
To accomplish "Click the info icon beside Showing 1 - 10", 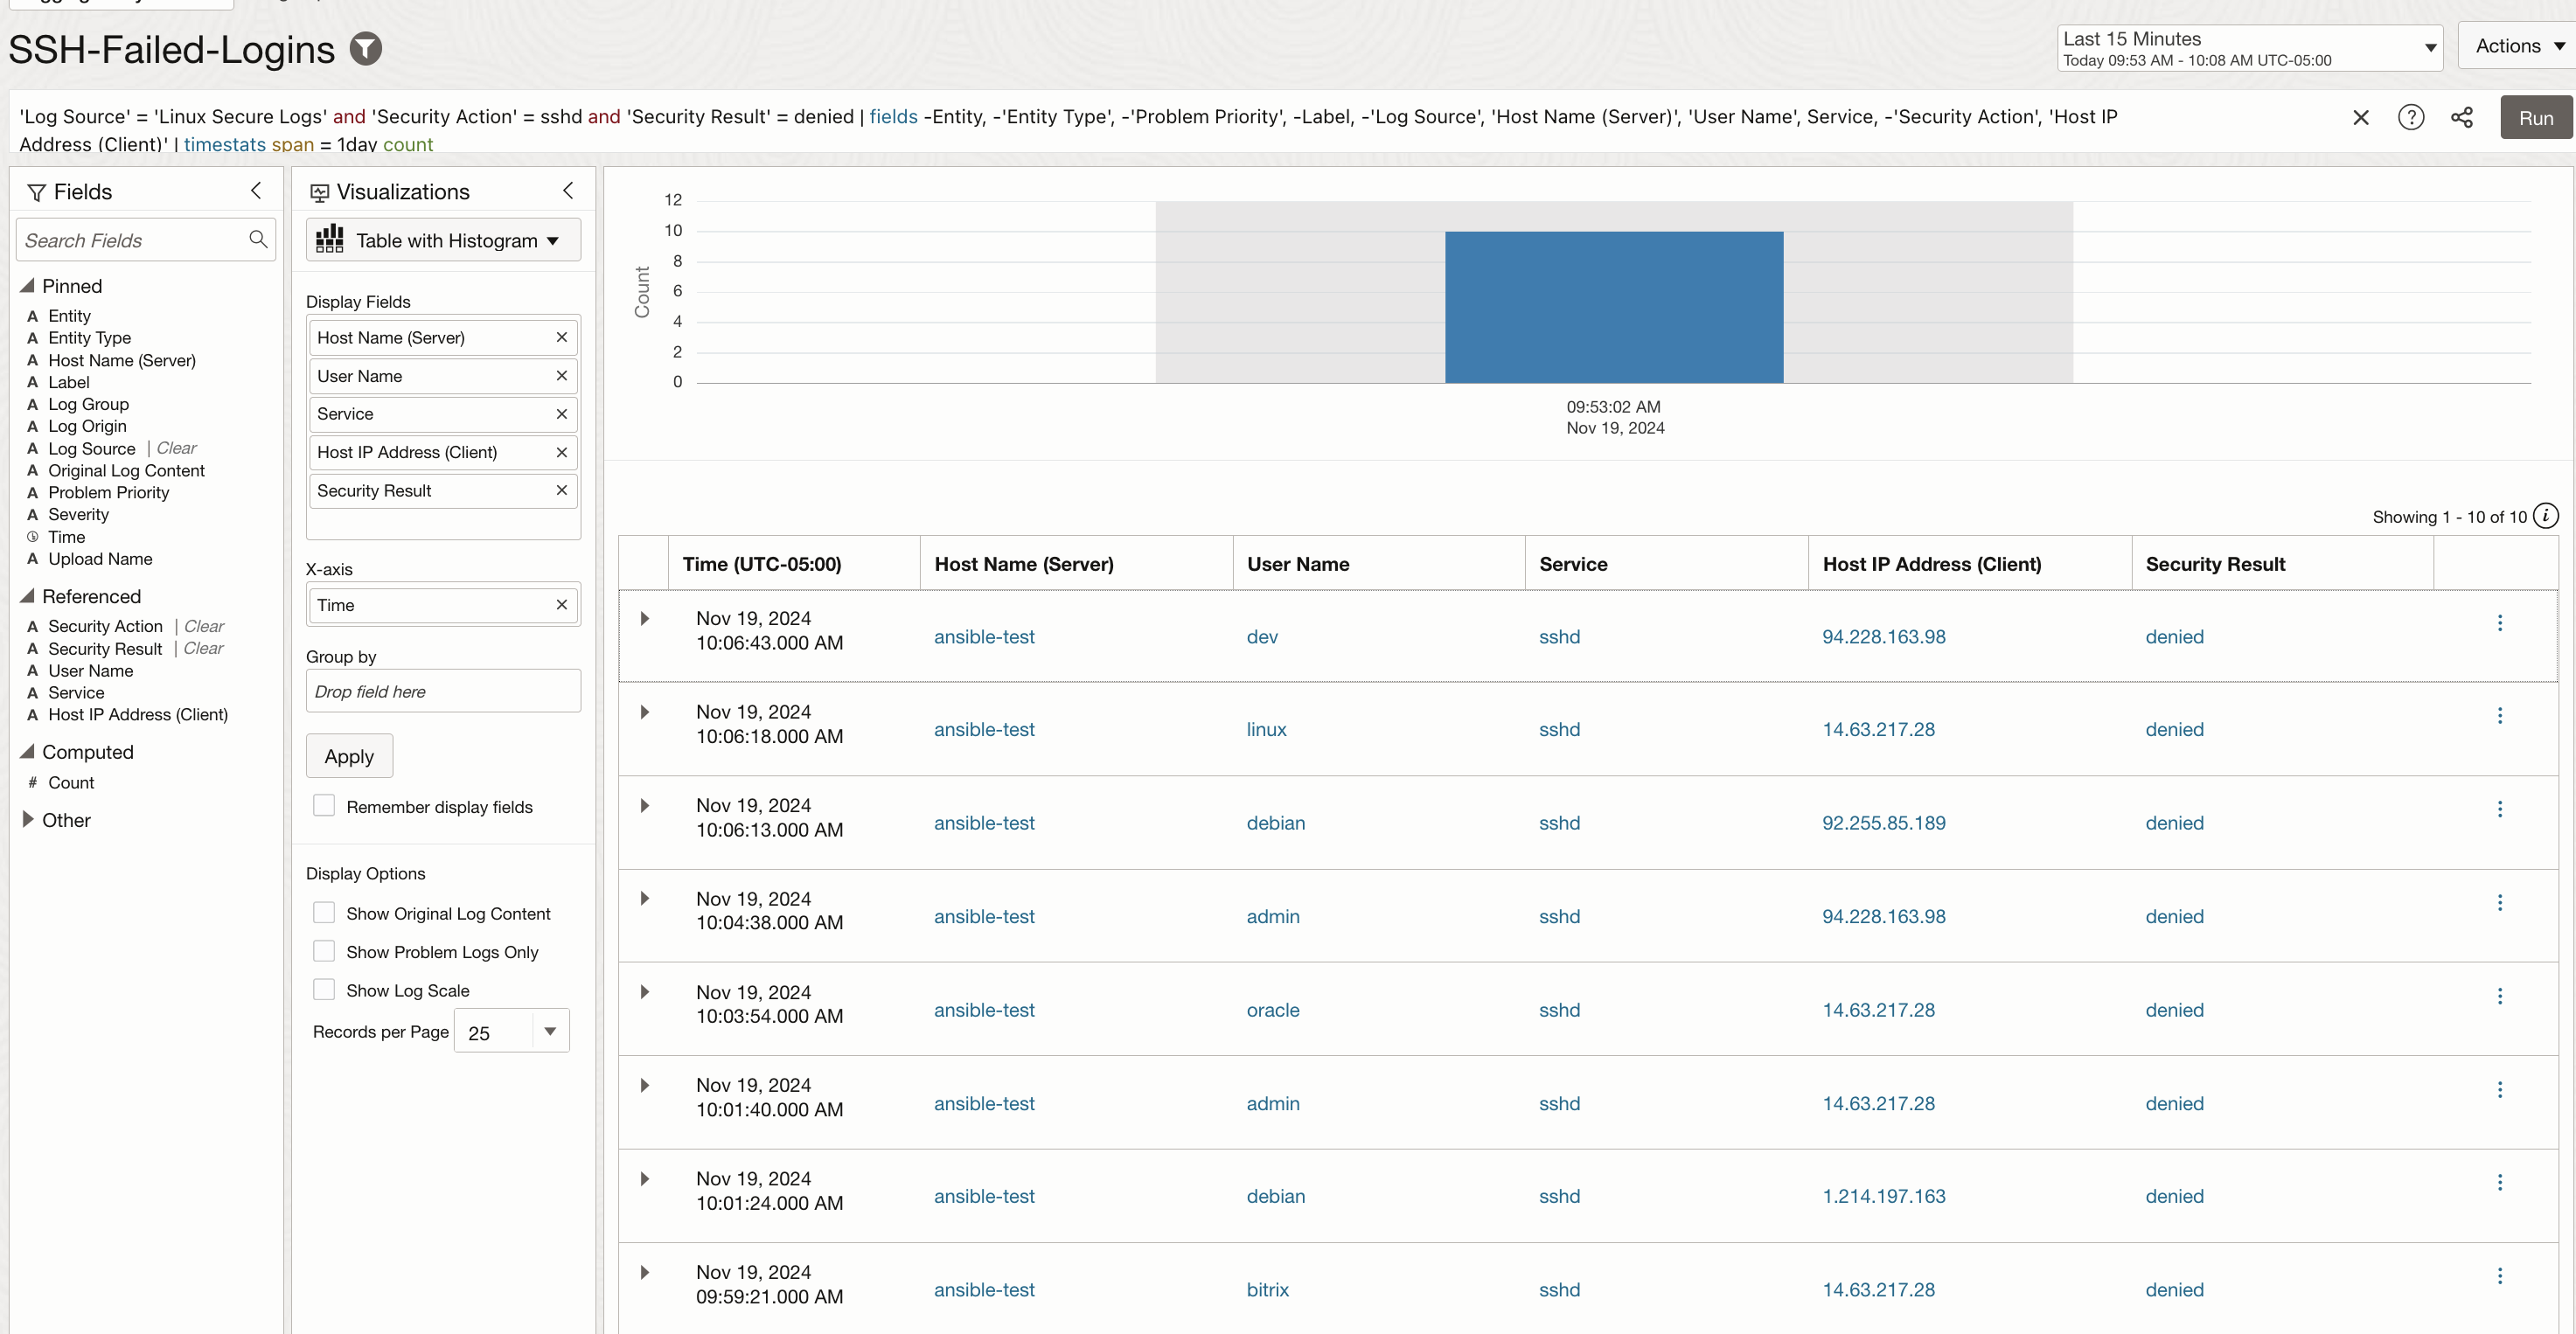I will (x=2546, y=516).
